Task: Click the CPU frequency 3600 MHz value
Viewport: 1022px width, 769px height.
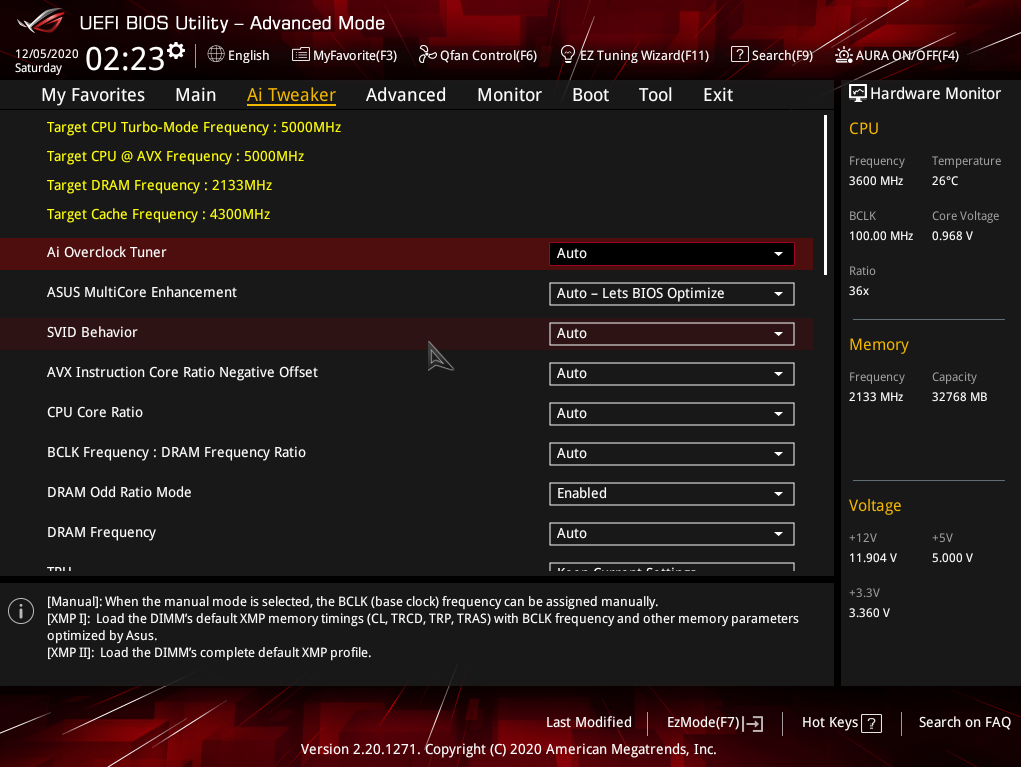Action: tap(875, 181)
